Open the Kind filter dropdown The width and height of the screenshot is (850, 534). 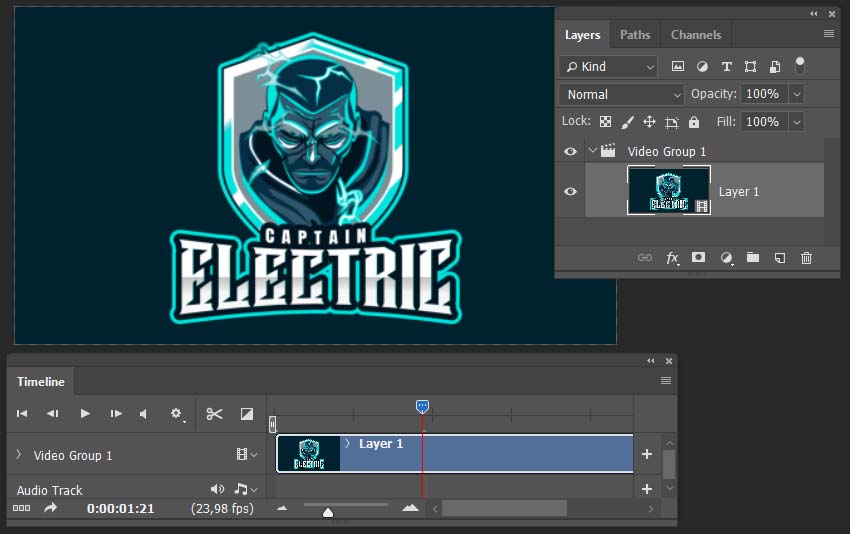pyautogui.click(x=608, y=67)
